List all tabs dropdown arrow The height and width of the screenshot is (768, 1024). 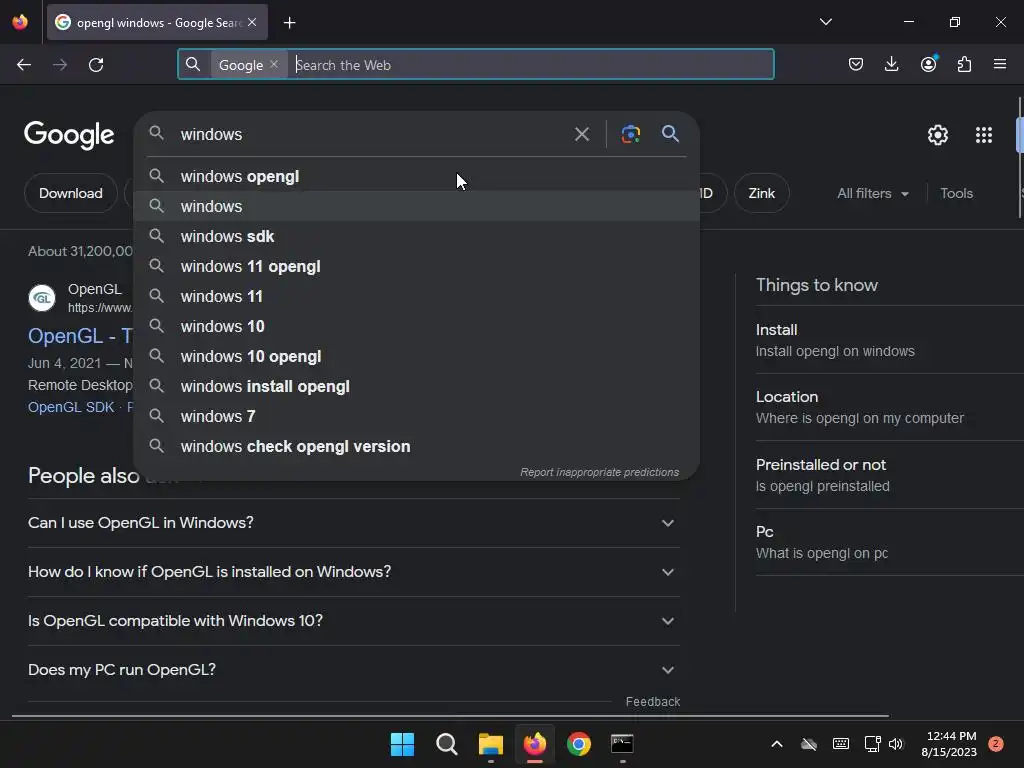point(825,22)
